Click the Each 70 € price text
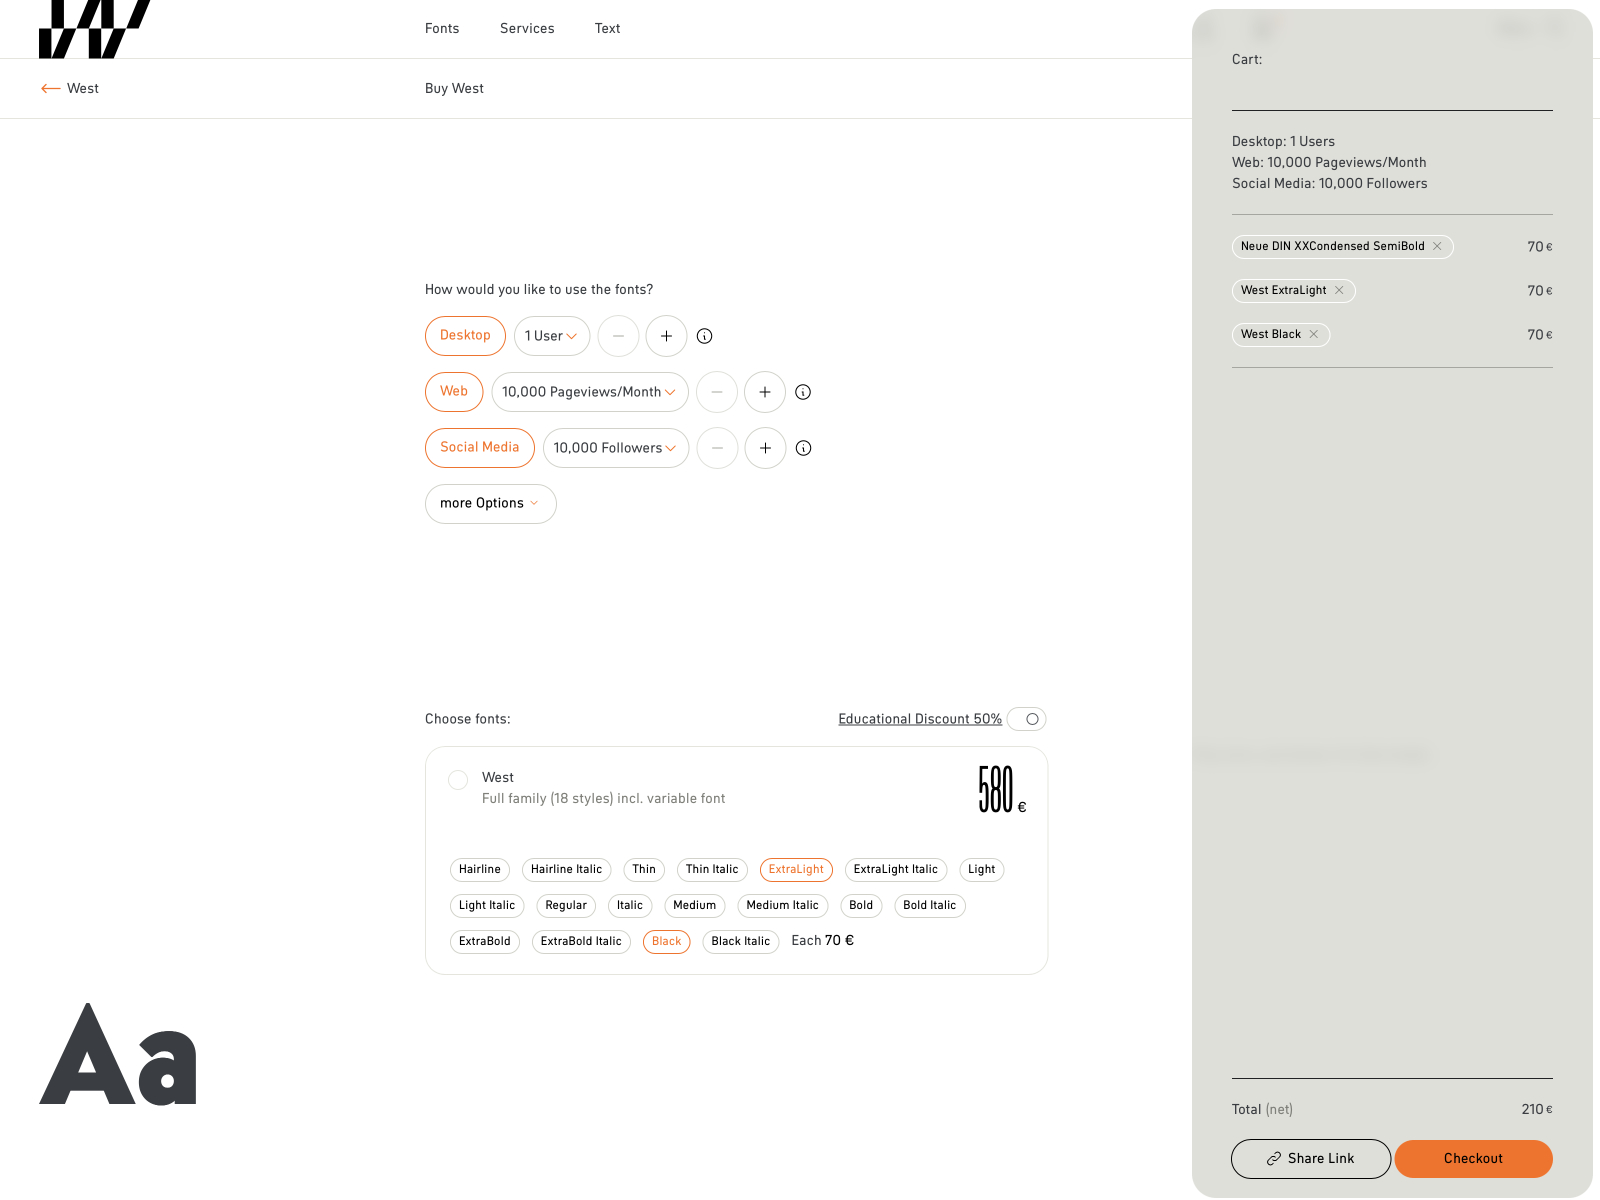This screenshot has height=1200, width=1600. pos(823,941)
